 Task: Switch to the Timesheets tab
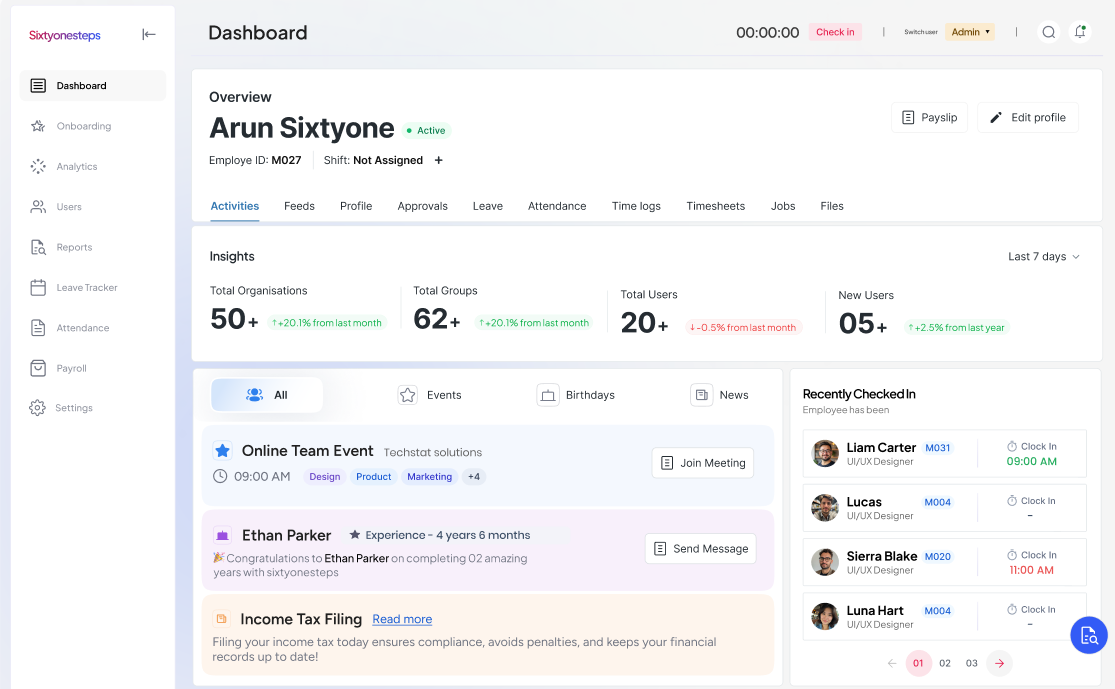[715, 206]
